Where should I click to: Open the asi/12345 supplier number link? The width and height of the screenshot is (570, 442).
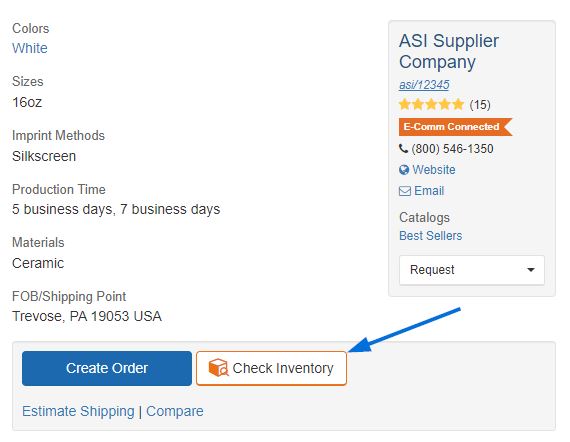coord(424,85)
